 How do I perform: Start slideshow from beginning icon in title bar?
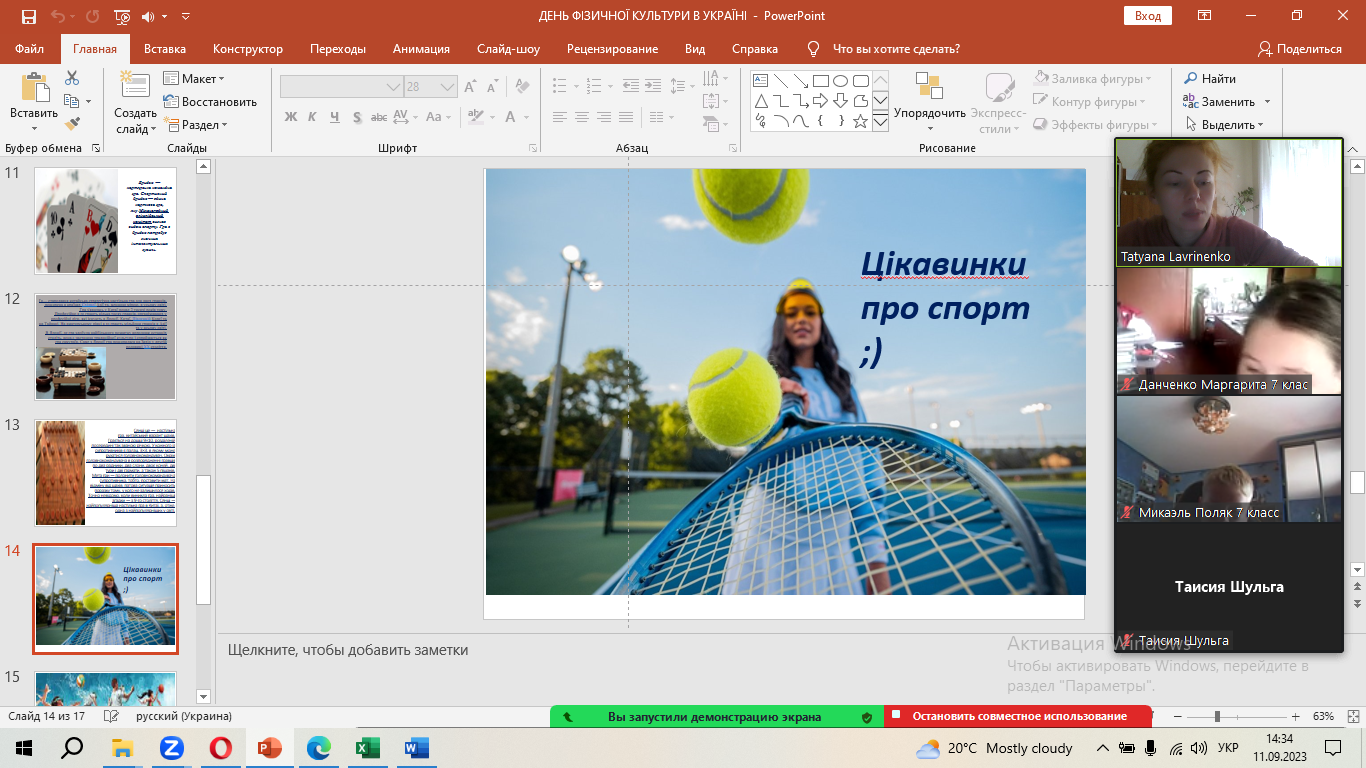(122, 16)
